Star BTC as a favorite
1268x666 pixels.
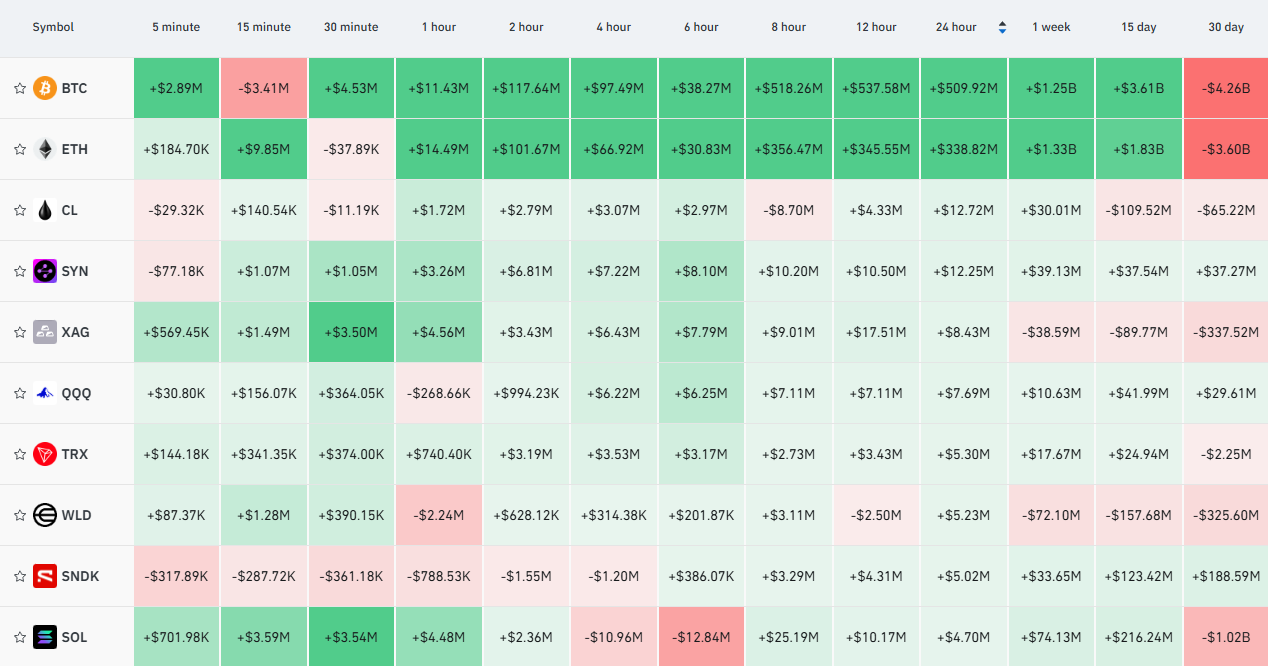point(19,88)
